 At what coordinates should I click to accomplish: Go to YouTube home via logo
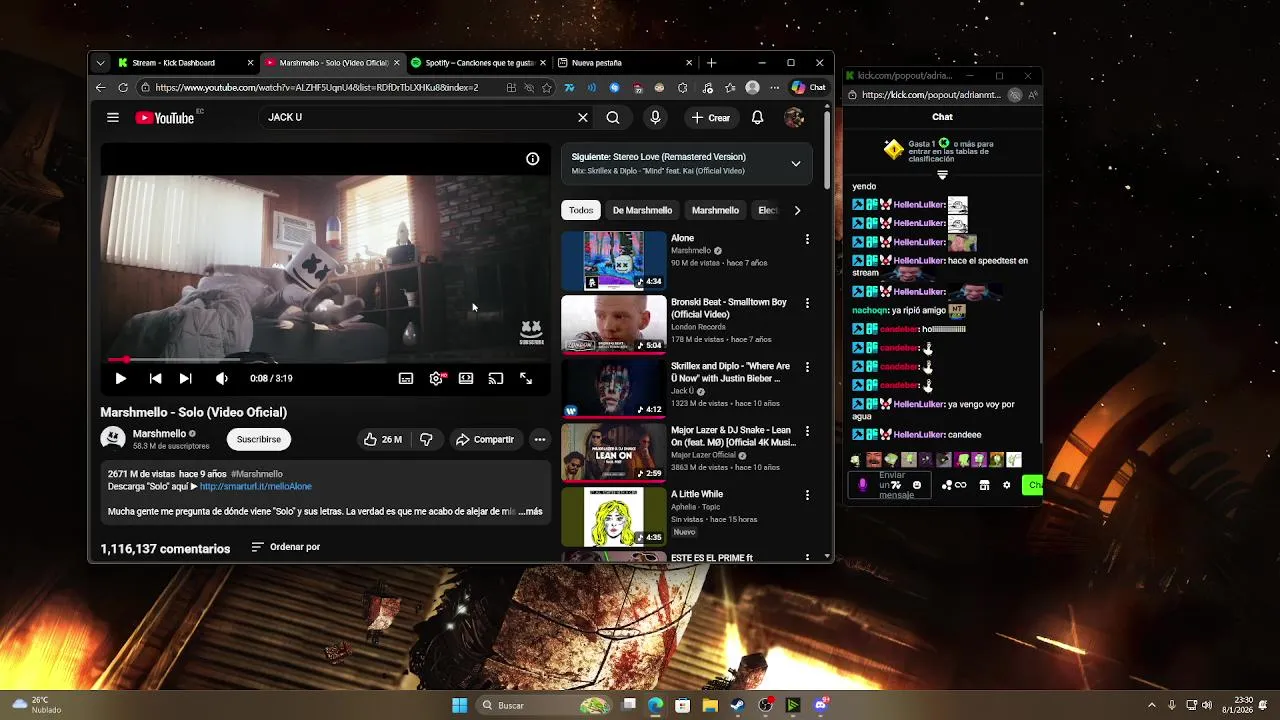point(165,118)
